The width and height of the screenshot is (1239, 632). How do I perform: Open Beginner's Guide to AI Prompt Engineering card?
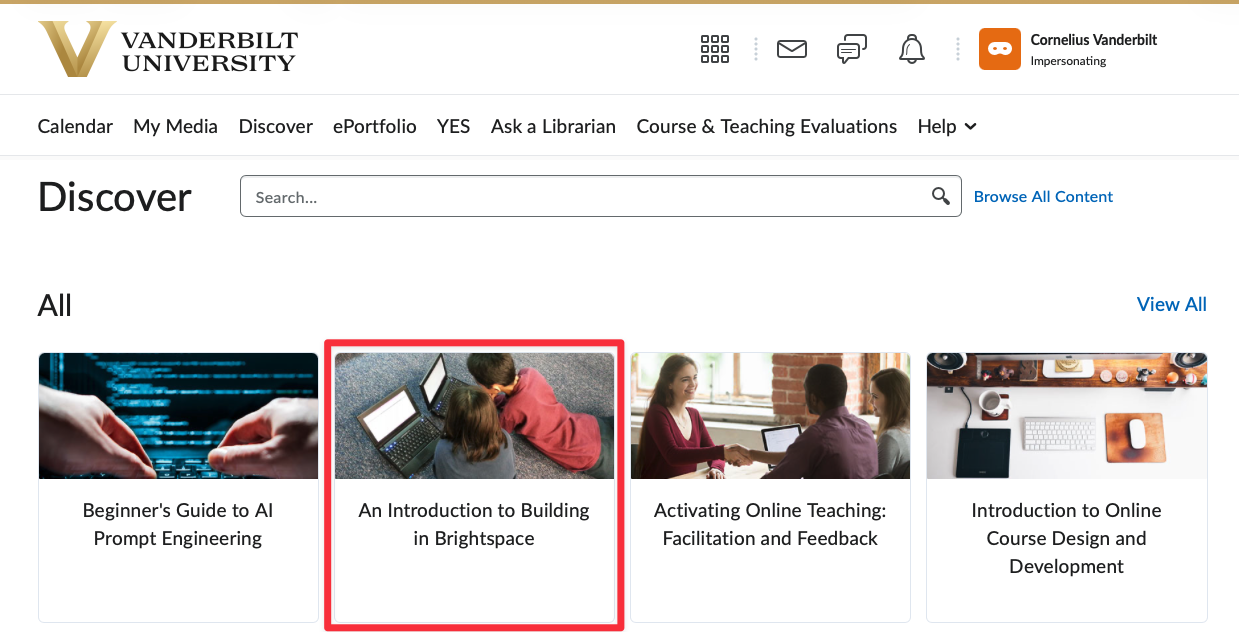pyautogui.click(x=178, y=524)
